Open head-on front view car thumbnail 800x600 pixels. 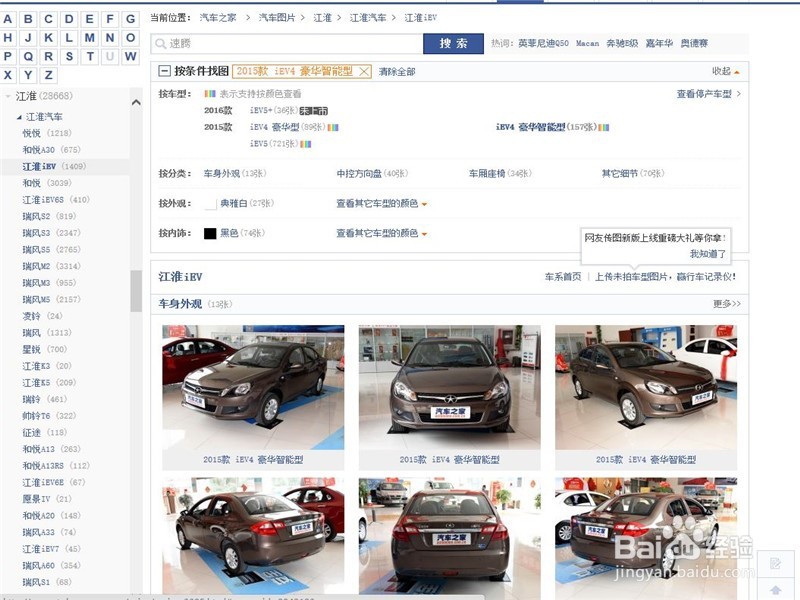(x=449, y=387)
